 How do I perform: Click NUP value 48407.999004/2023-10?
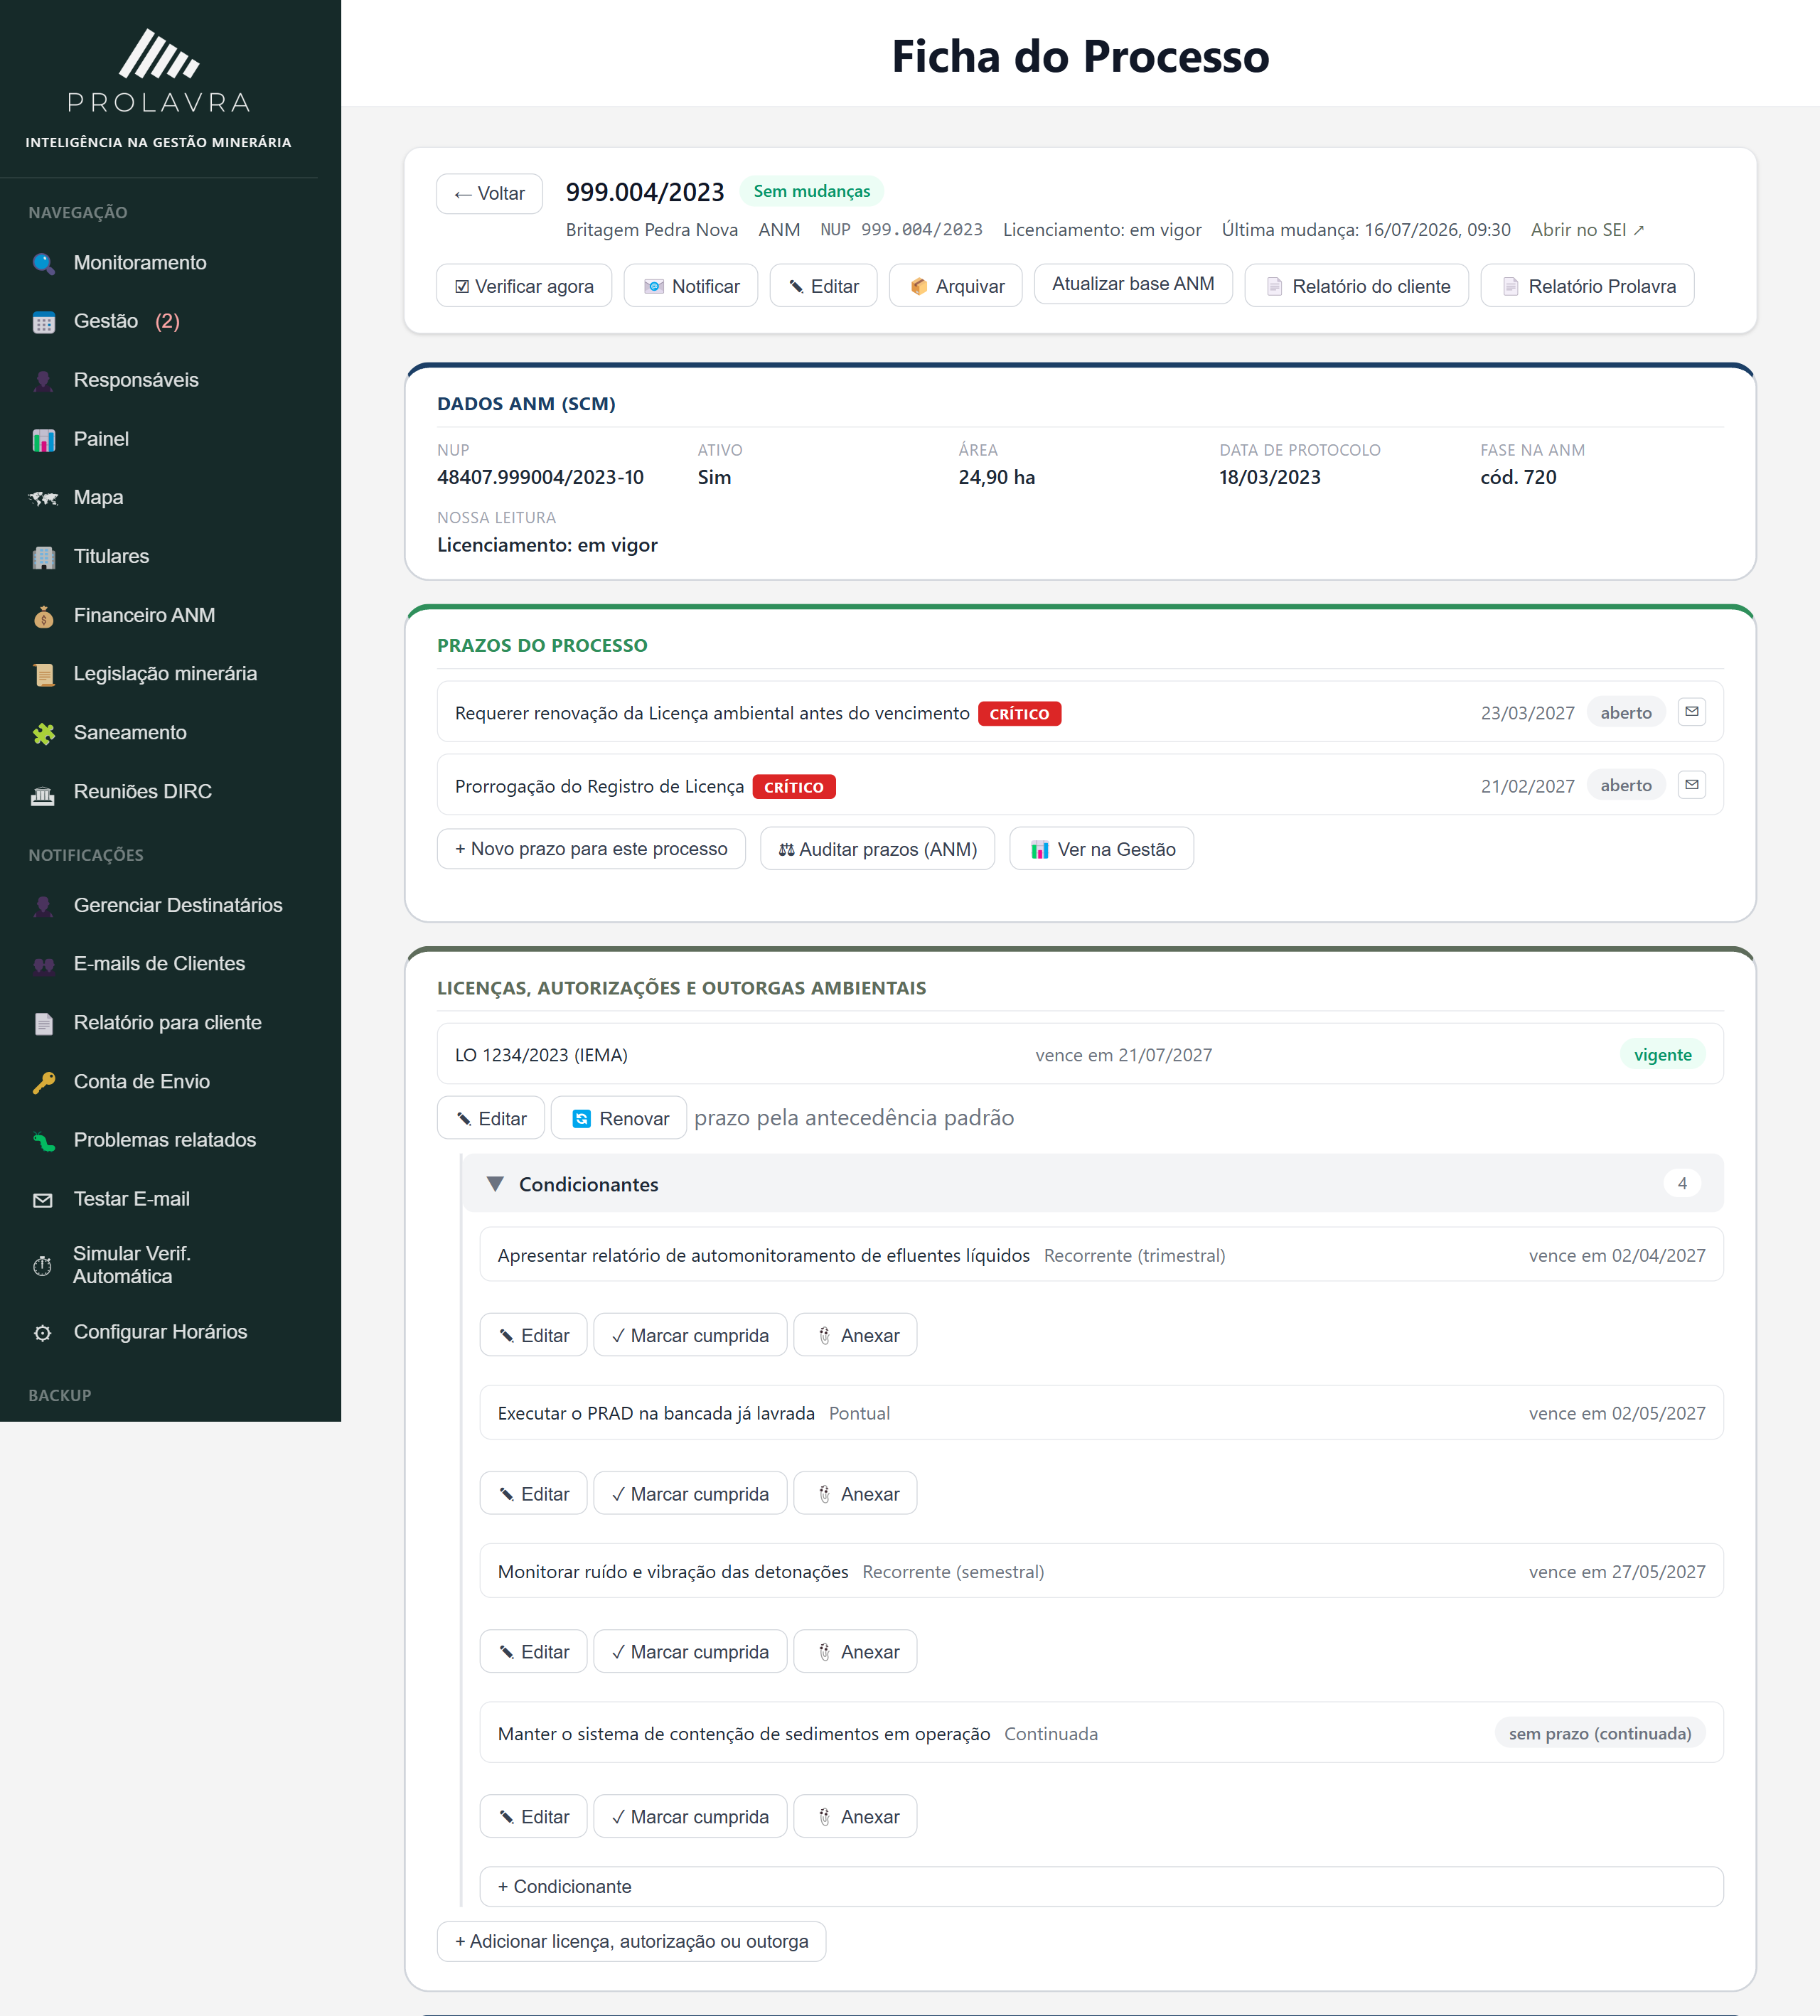click(540, 478)
